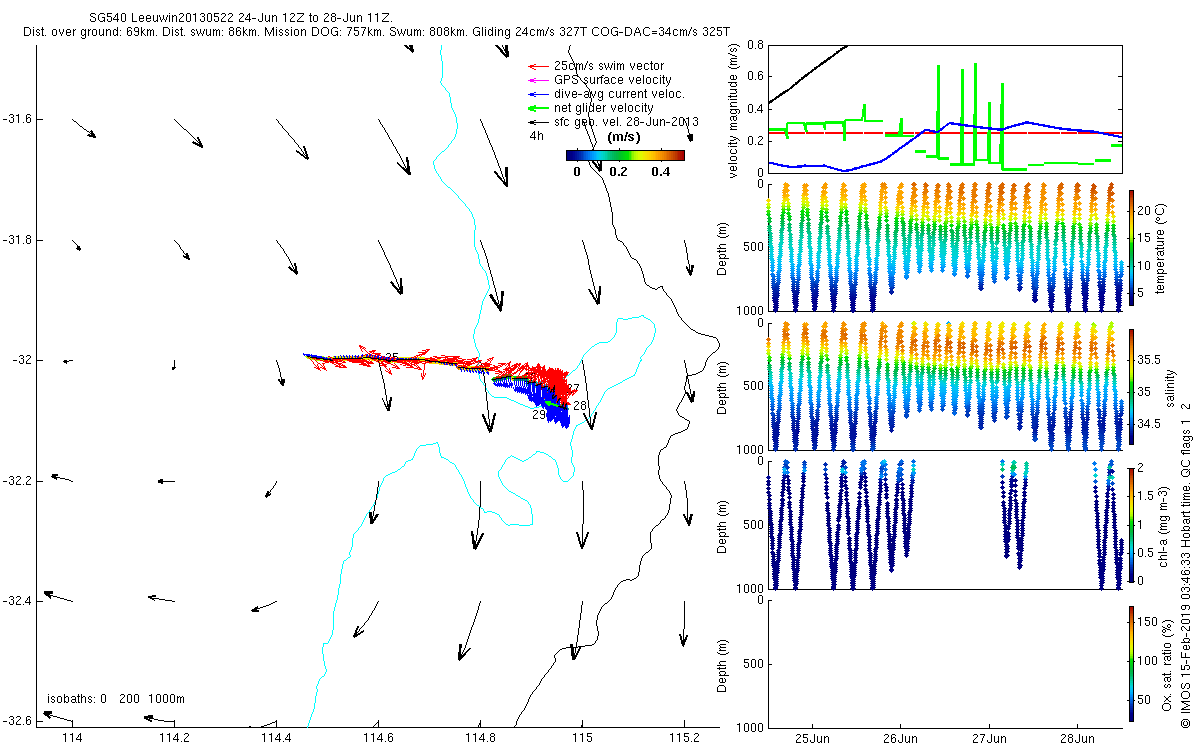Click 'Depth (m)' label of salinity panel
Viewport: 1200px width, 750px height.
723,386
